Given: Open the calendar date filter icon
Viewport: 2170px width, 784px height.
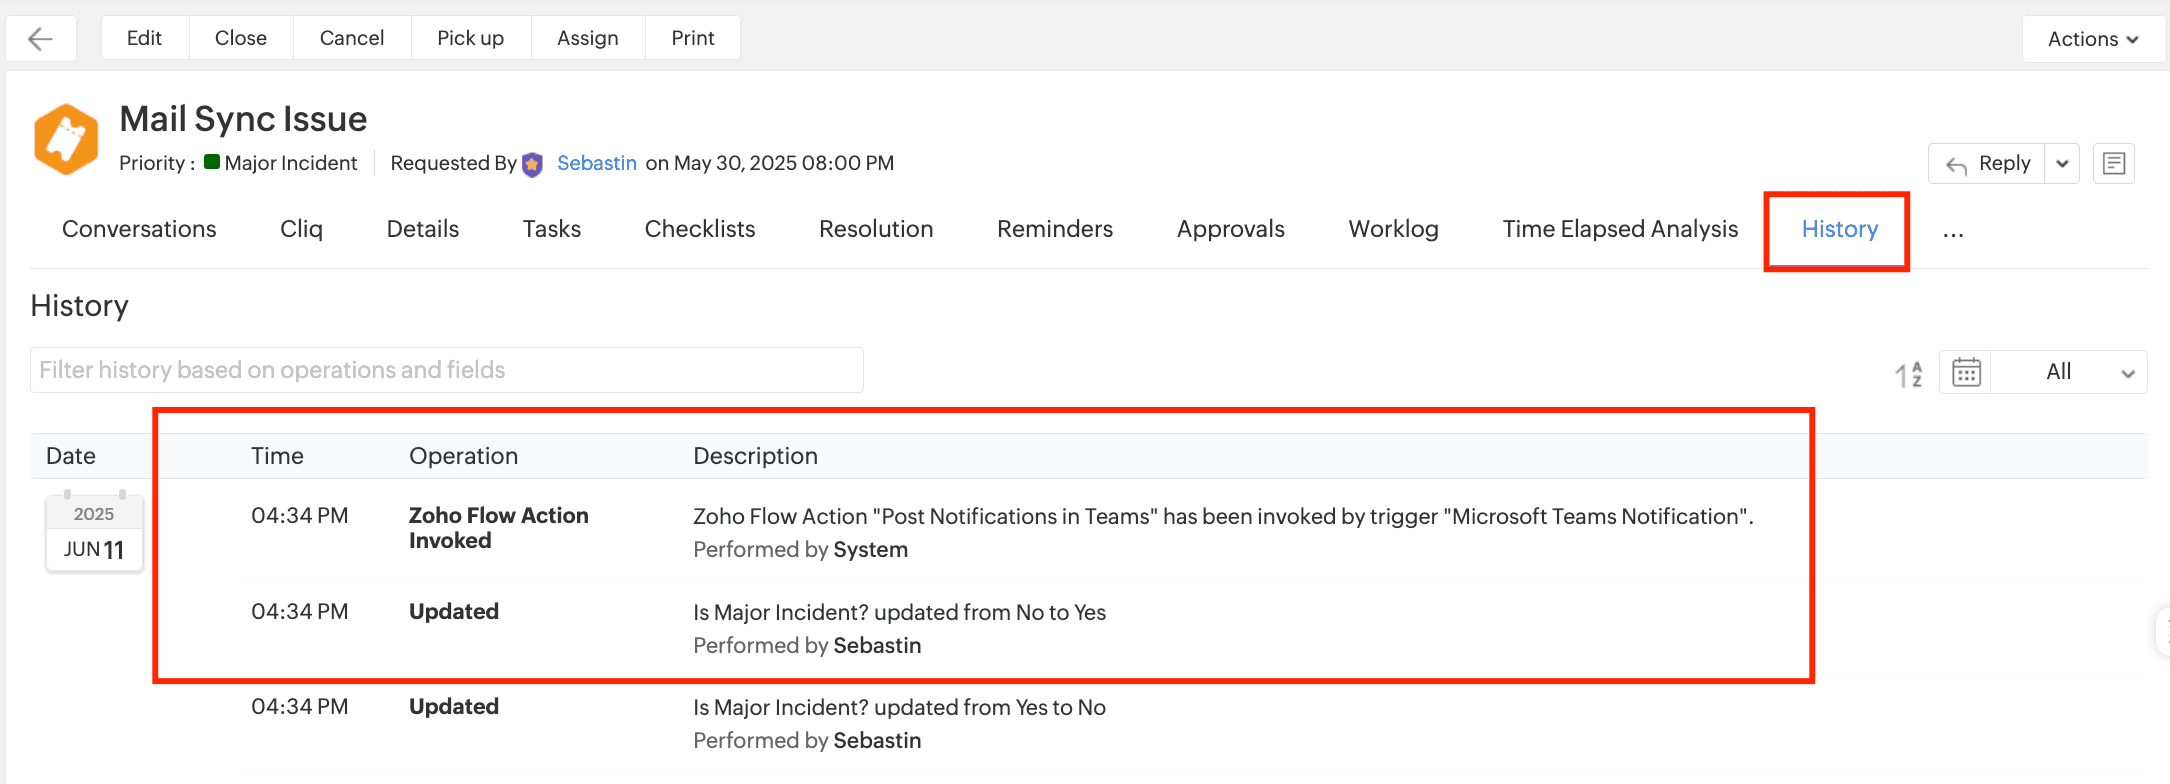Looking at the screenshot, I should point(1966,372).
